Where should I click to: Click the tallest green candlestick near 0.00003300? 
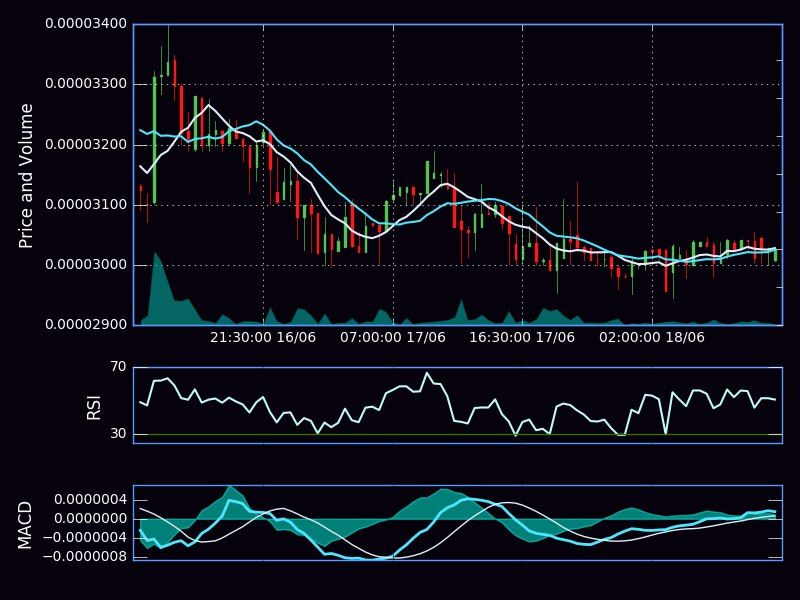coord(155,139)
